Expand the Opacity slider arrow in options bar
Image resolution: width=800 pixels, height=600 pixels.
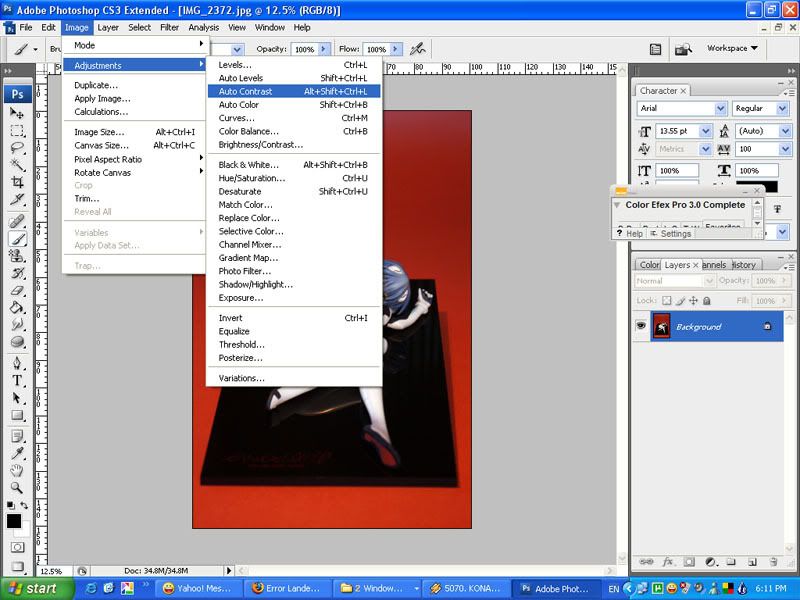point(323,49)
